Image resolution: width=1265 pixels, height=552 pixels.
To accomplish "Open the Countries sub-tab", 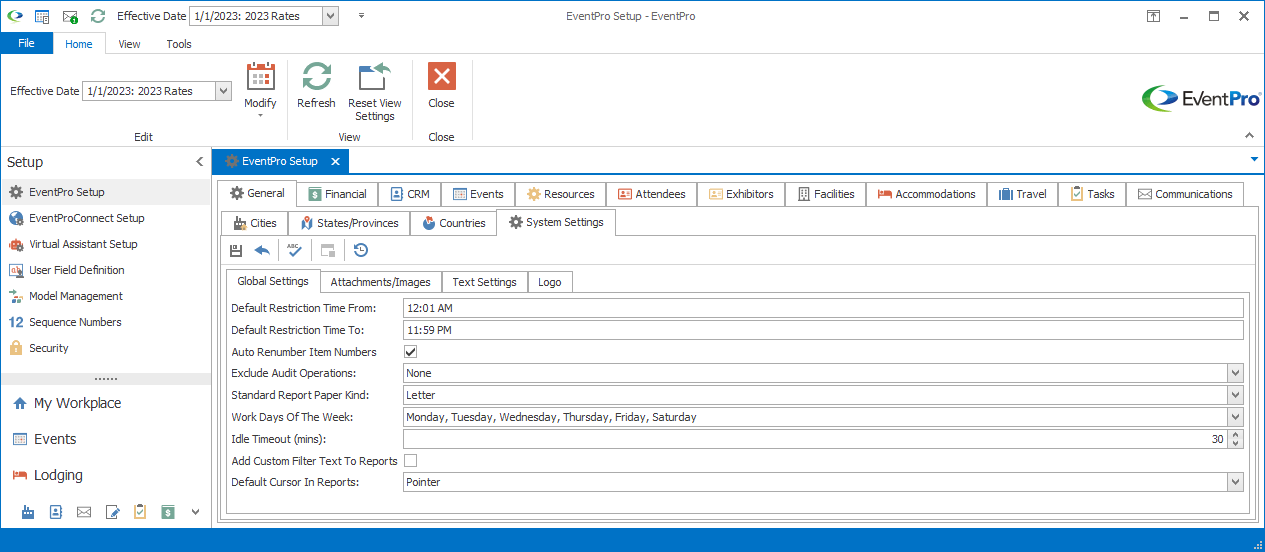I will [x=453, y=223].
